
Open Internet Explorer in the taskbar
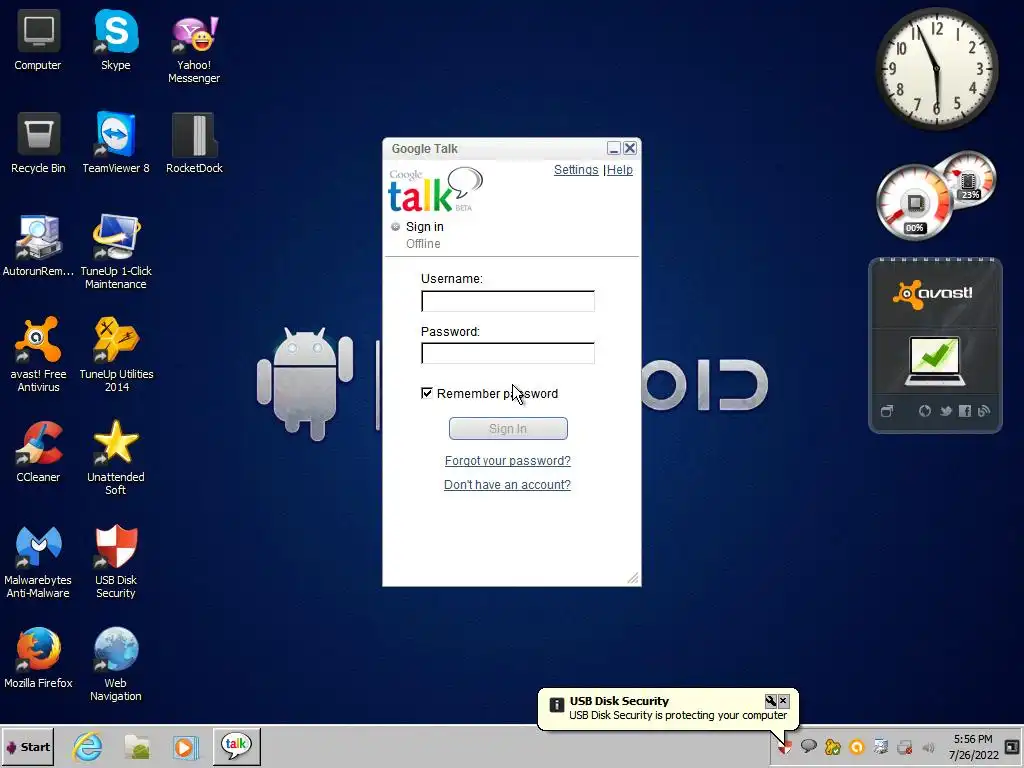[x=88, y=746]
